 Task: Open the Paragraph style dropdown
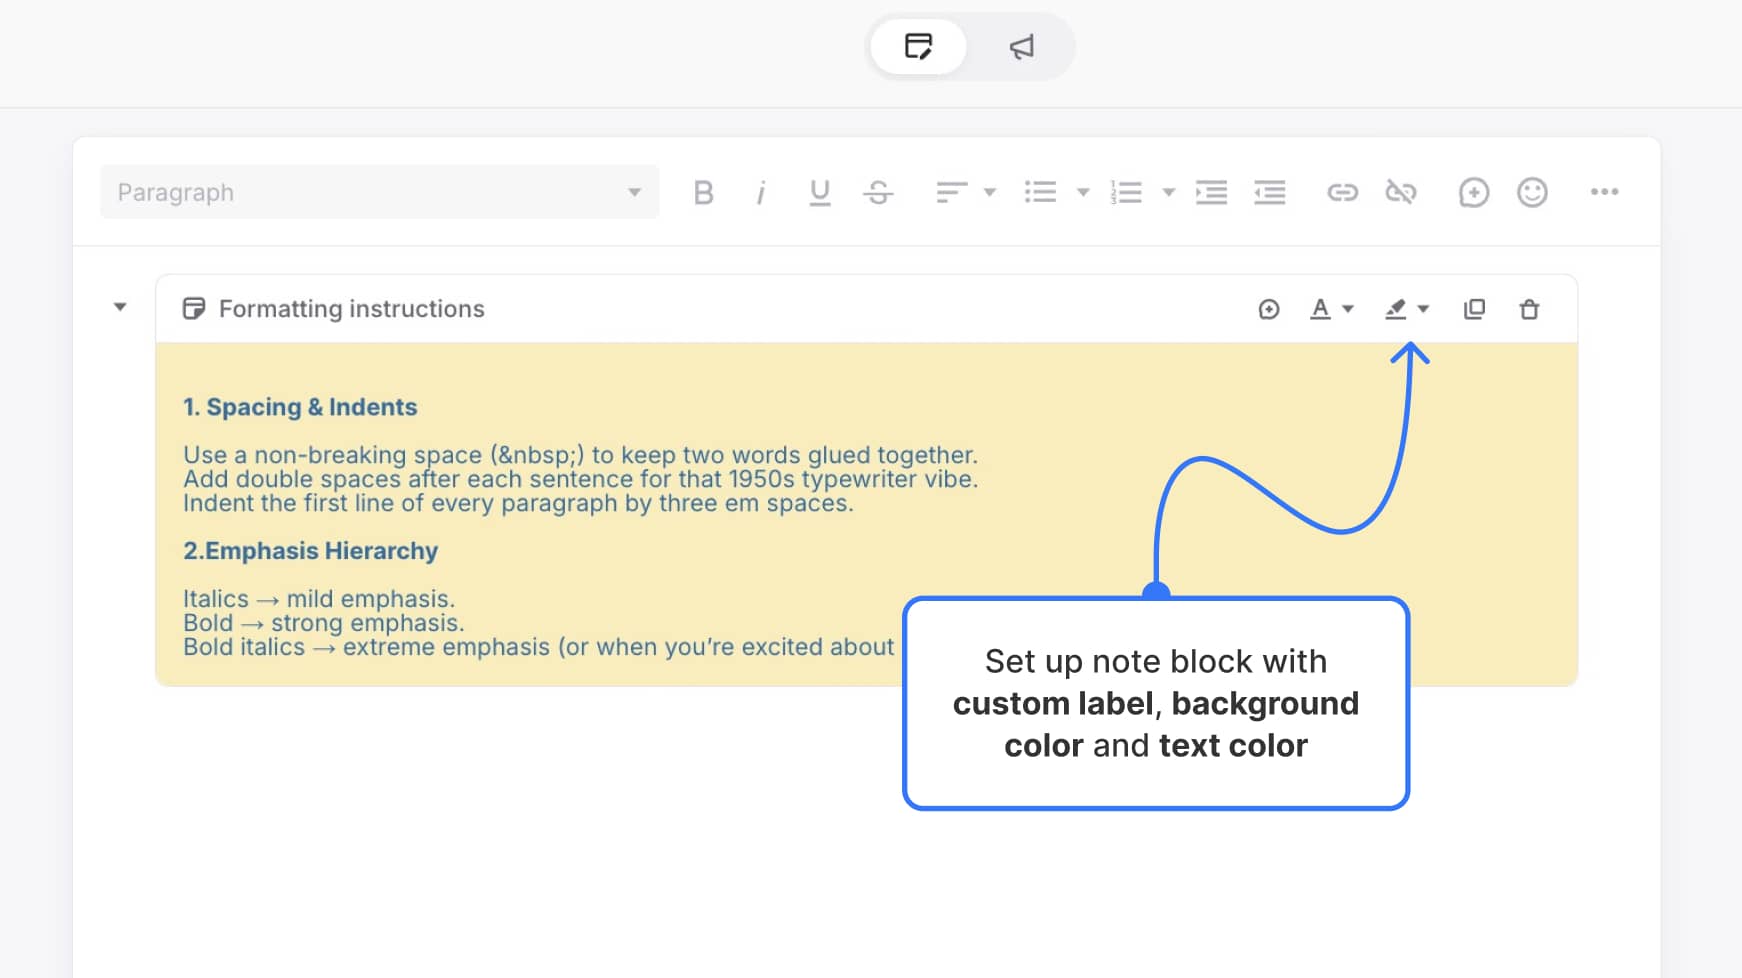(x=379, y=192)
